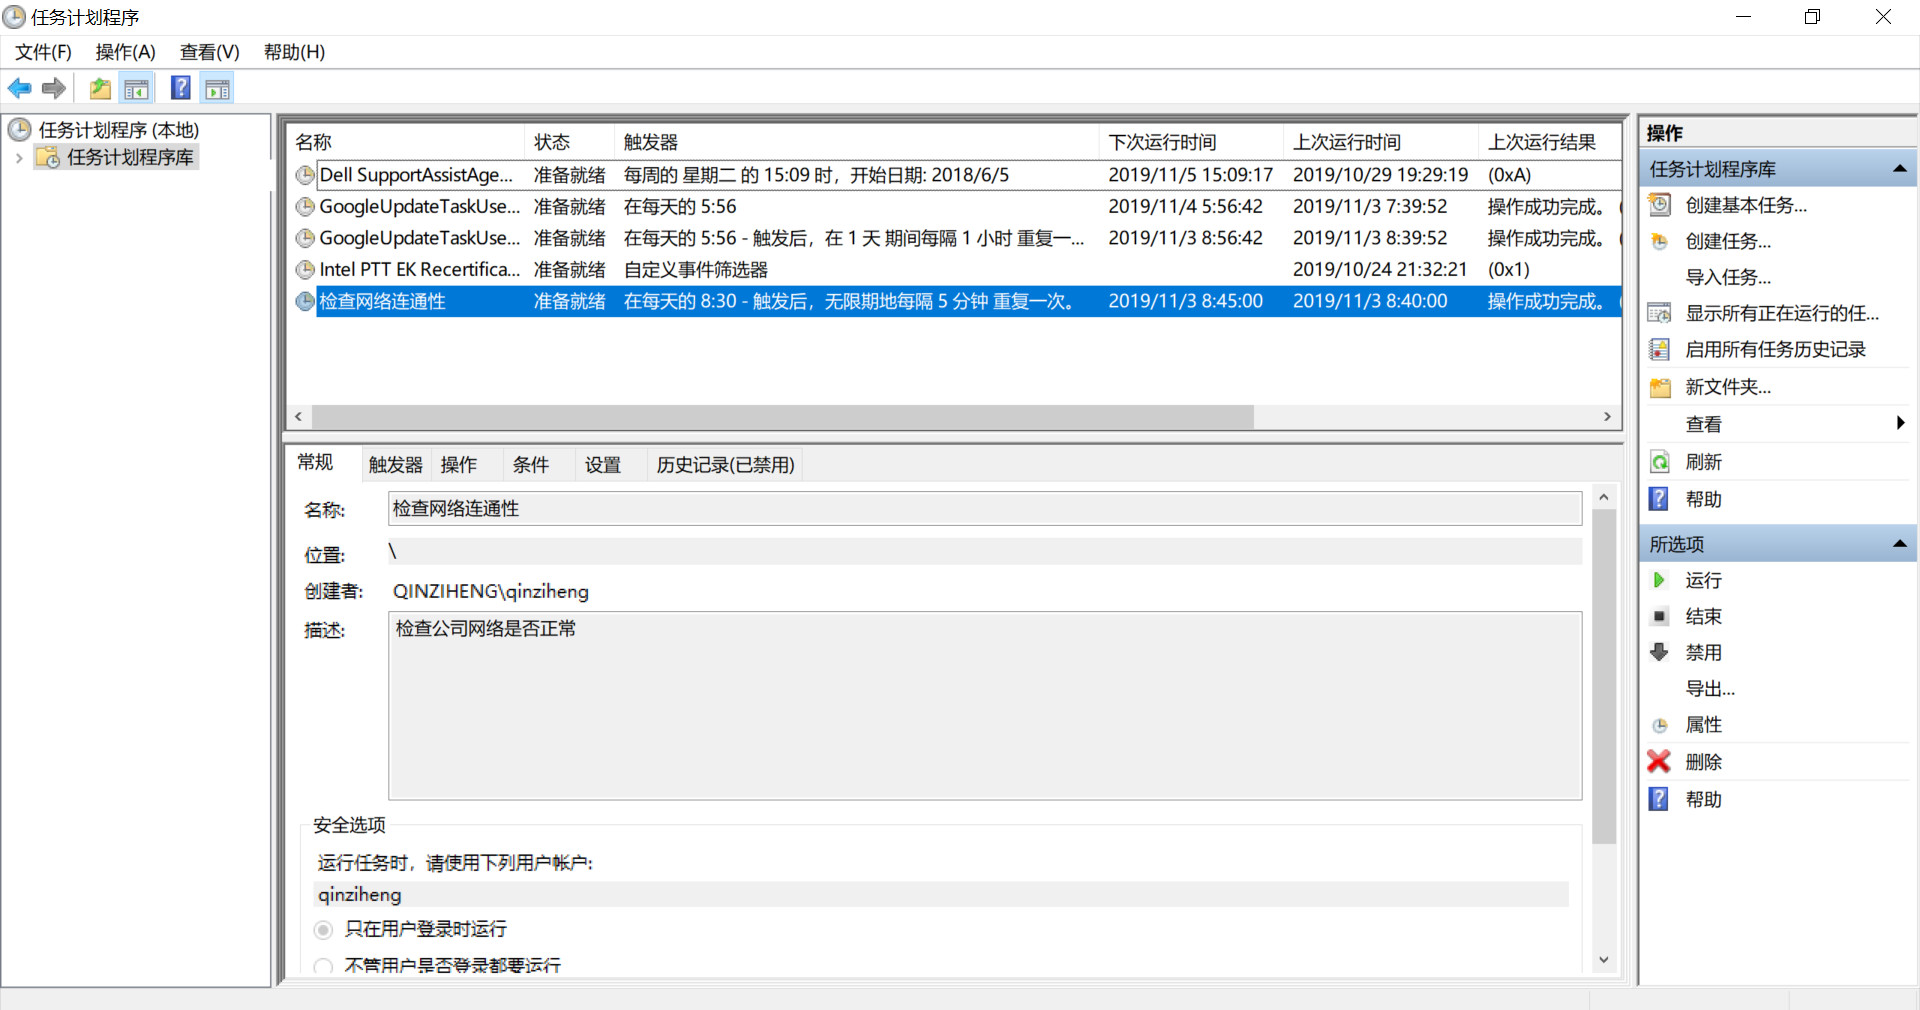Screen dimensions: 1920x1010
Task: Click the 禁用 action link
Action: coord(1703,652)
